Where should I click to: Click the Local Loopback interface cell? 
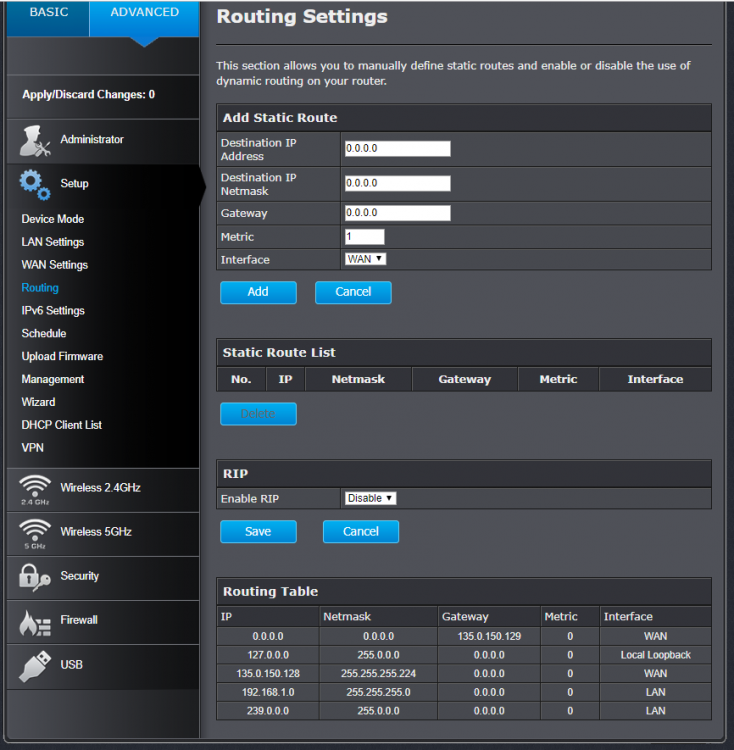[x=656, y=655]
